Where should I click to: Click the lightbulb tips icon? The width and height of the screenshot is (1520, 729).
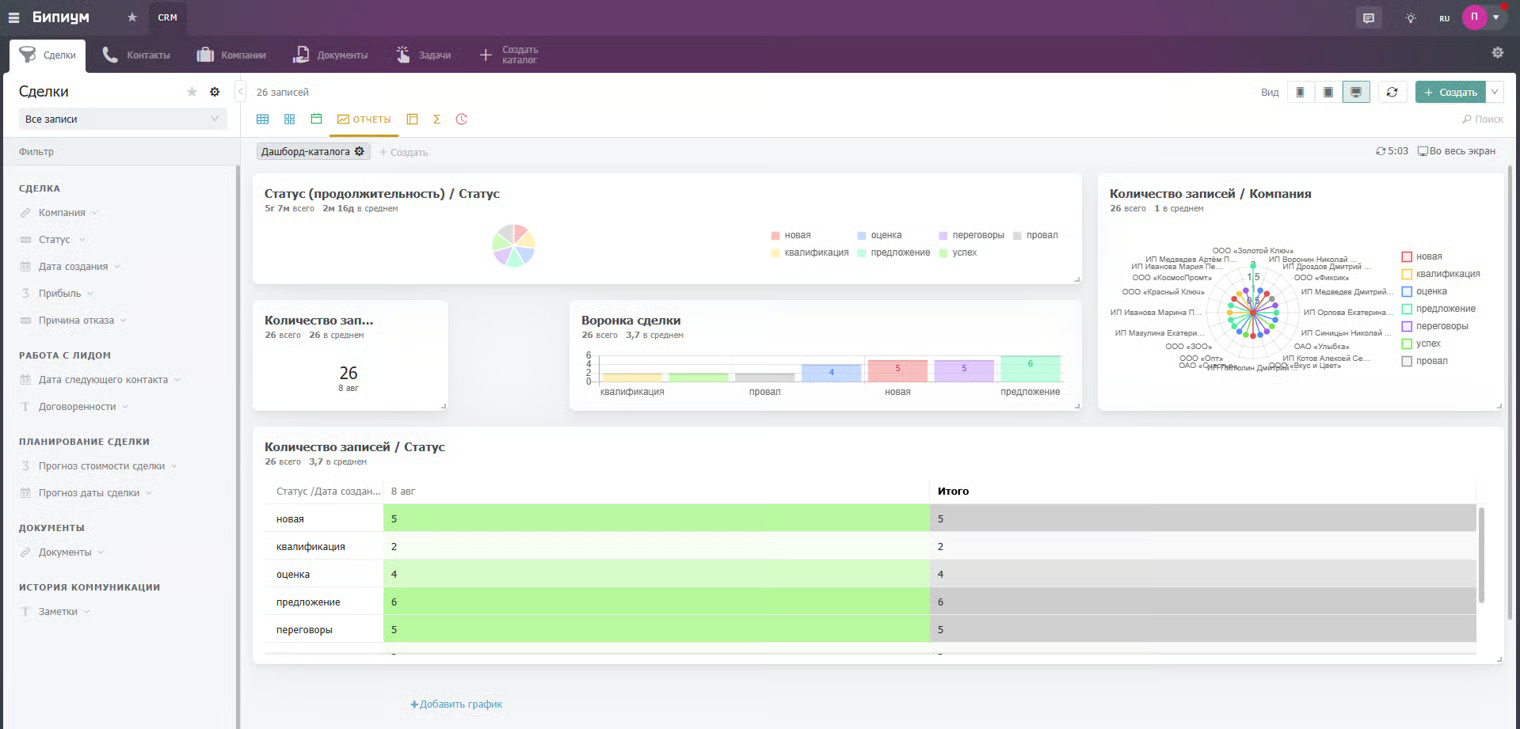(1410, 18)
